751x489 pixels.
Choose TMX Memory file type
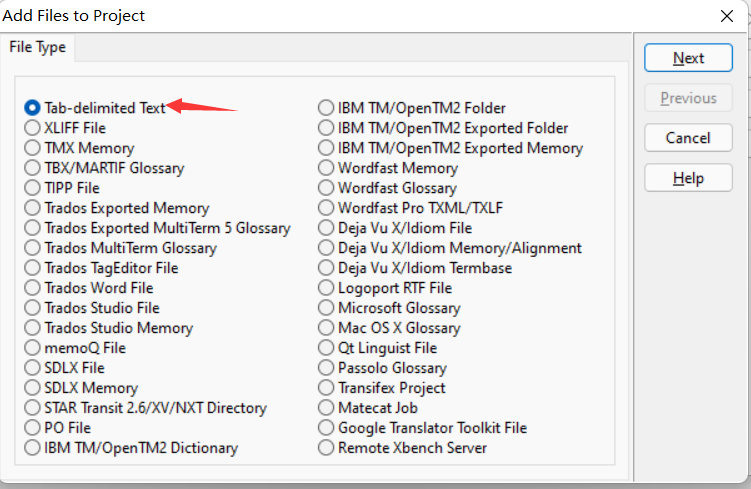[x=33, y=148]
